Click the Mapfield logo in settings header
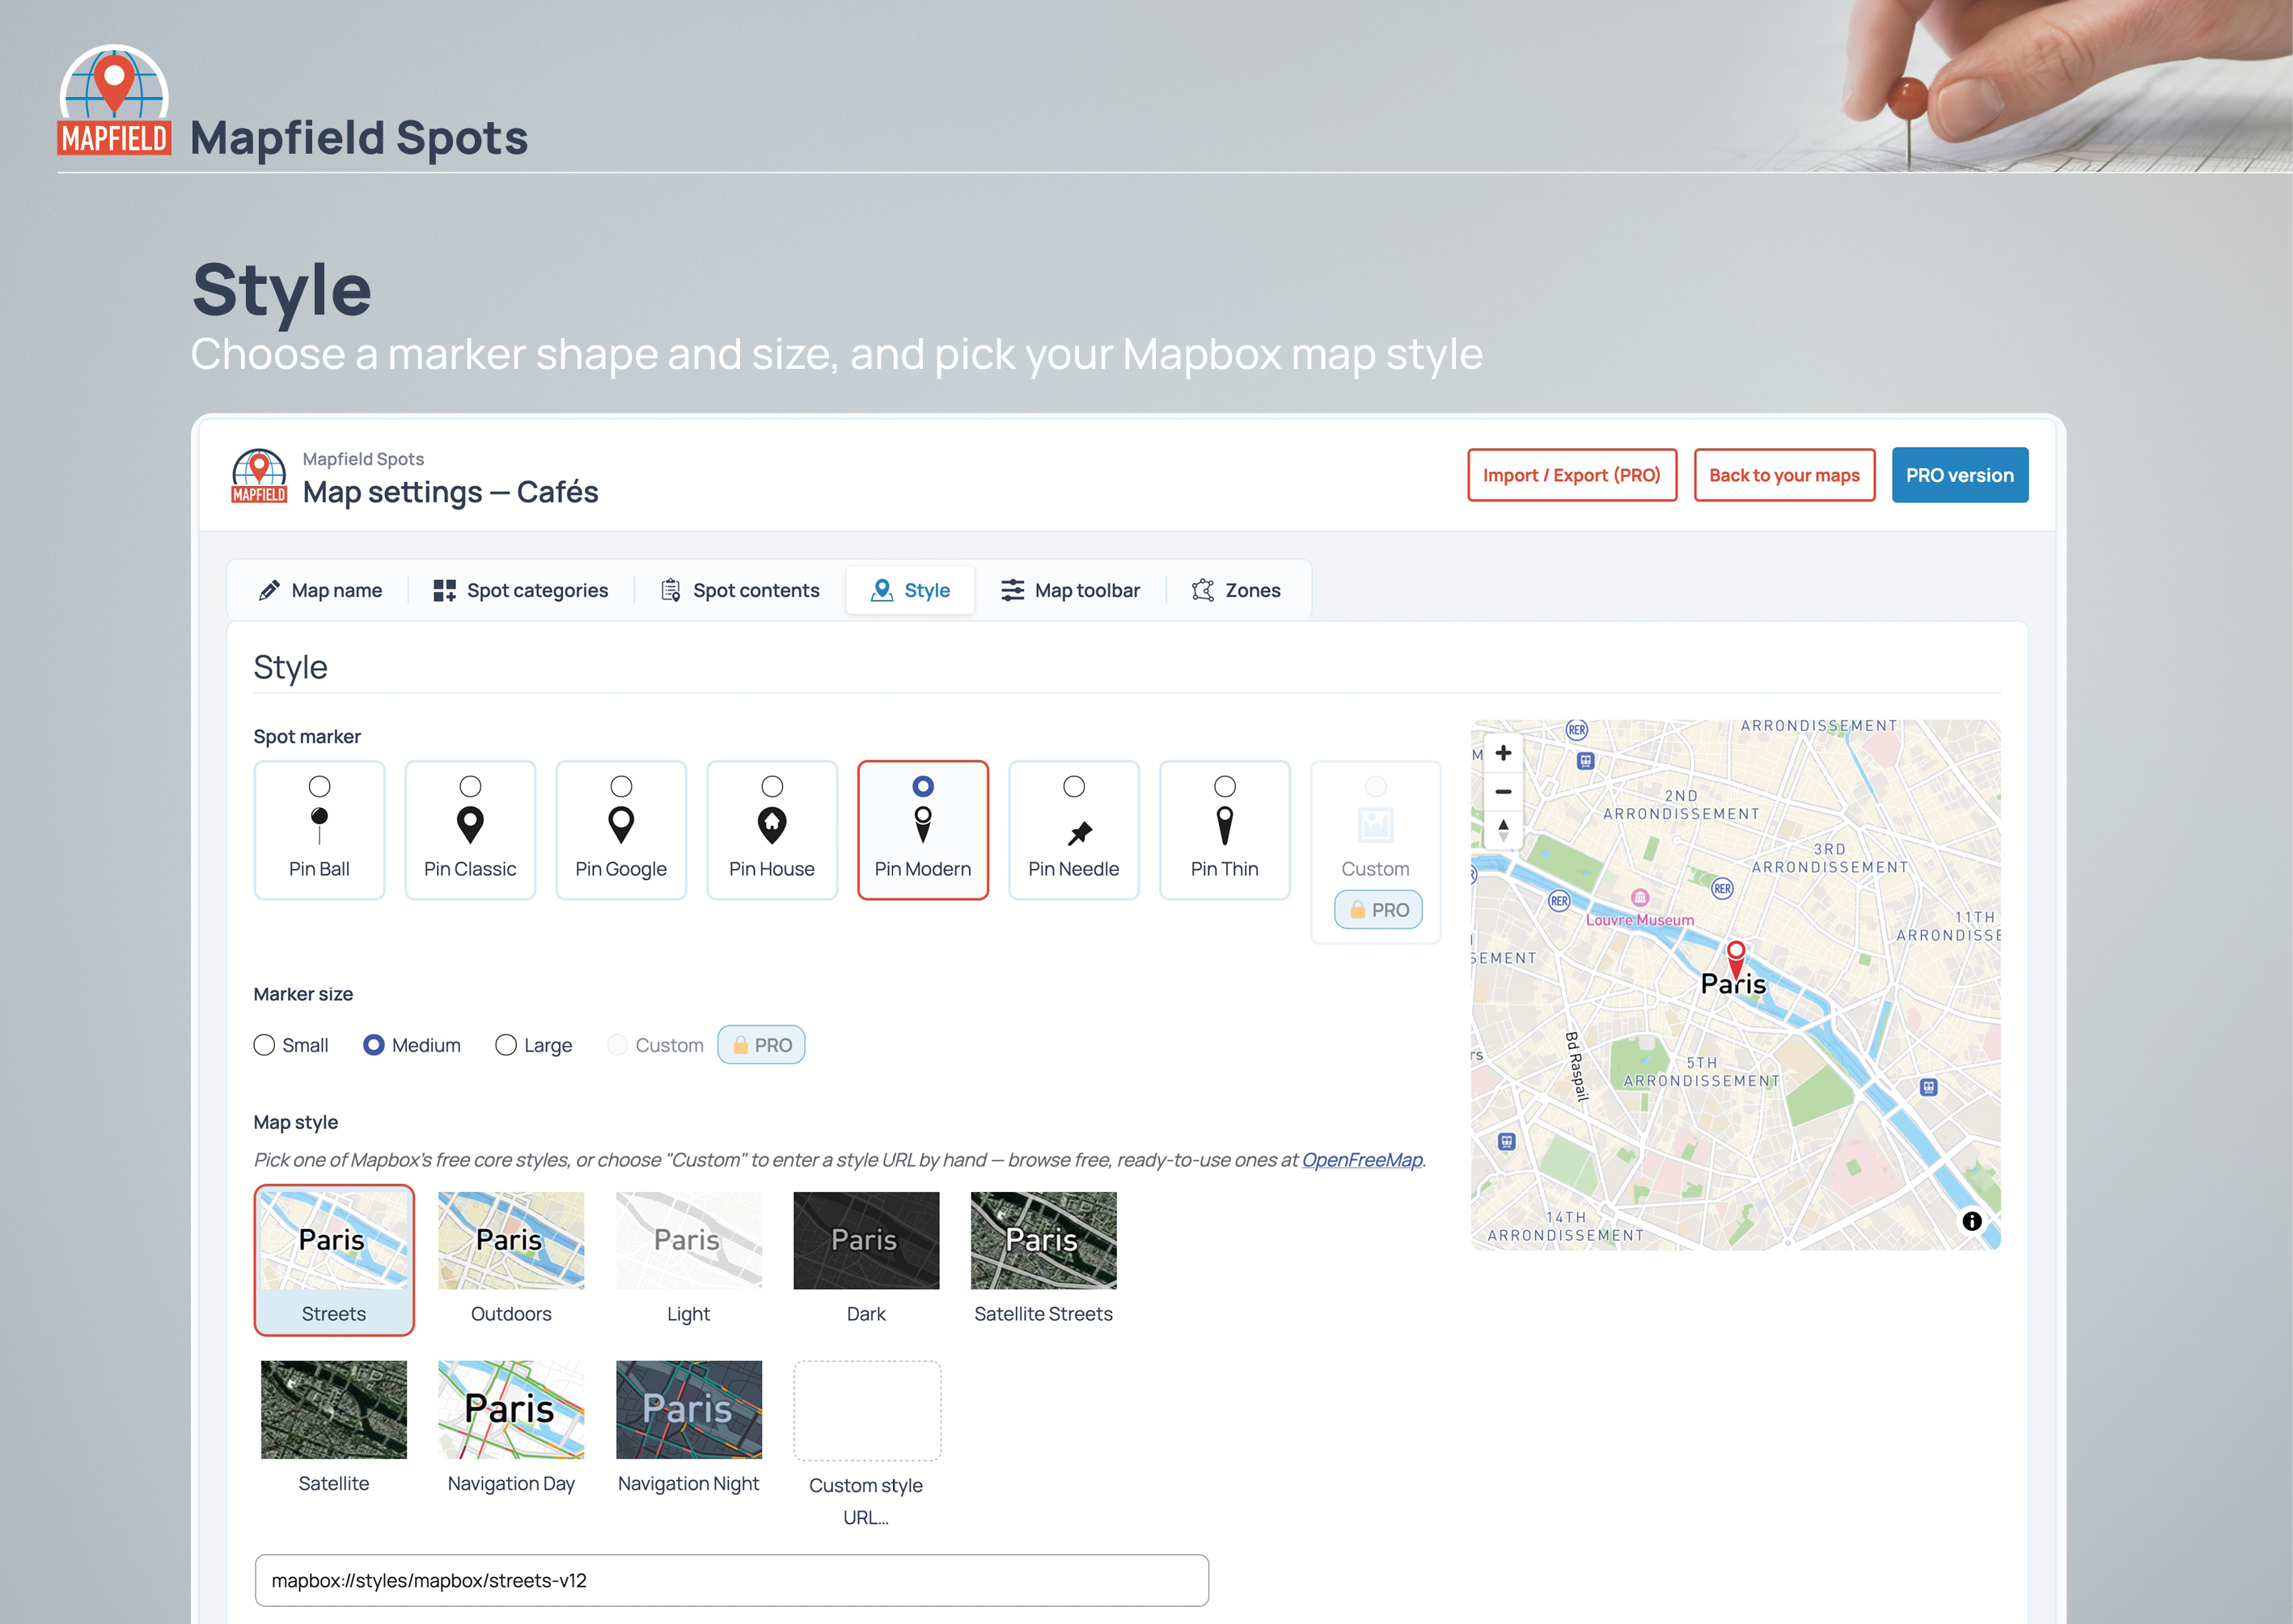2293x1624 pixels. click(259, 476)
